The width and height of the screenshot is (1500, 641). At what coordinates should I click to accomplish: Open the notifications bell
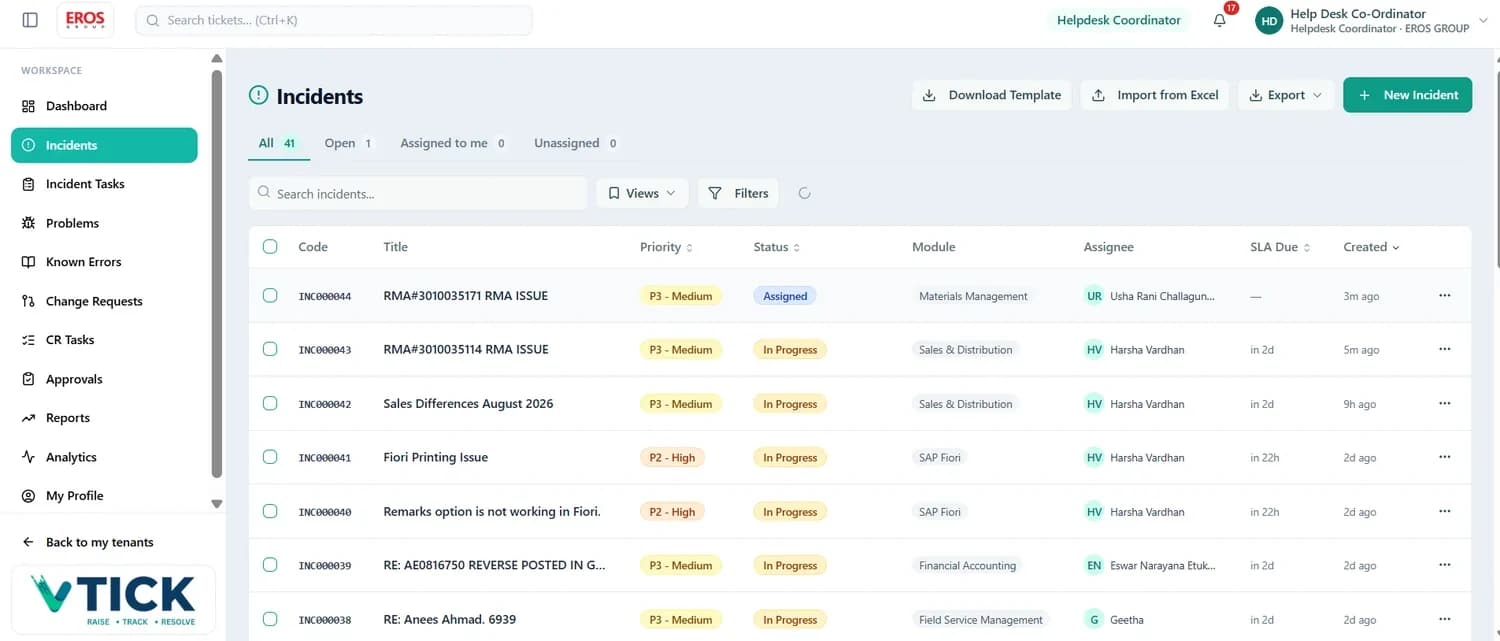tap(1220, 20)
